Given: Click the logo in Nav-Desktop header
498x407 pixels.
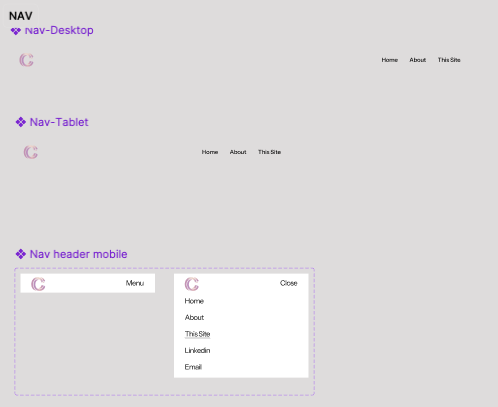Looking at the screenshot, I should coord(26,60).
